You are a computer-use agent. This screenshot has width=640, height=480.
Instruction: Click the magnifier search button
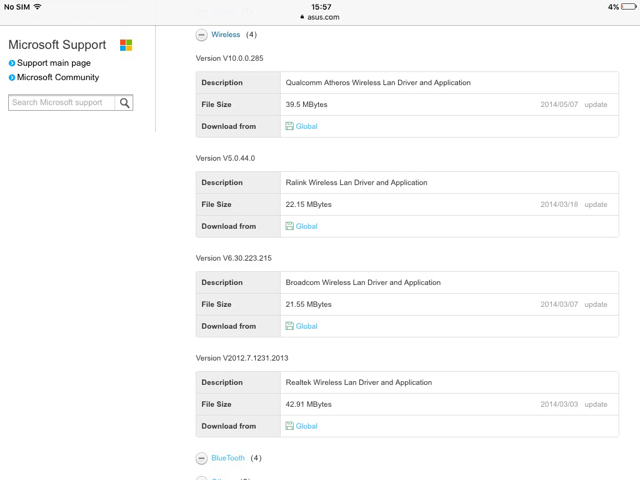[124, 102]
